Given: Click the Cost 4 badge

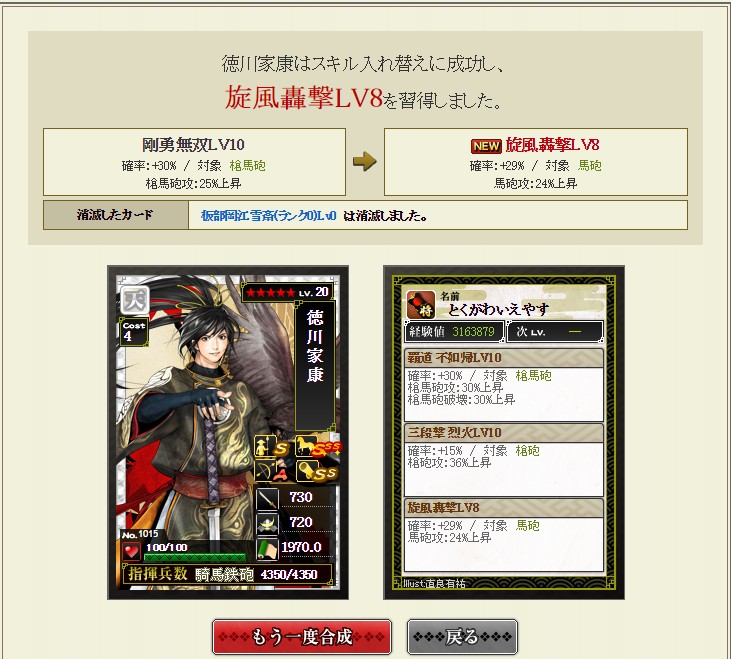Looking at the screenshot, I should (x=134, y=331).
